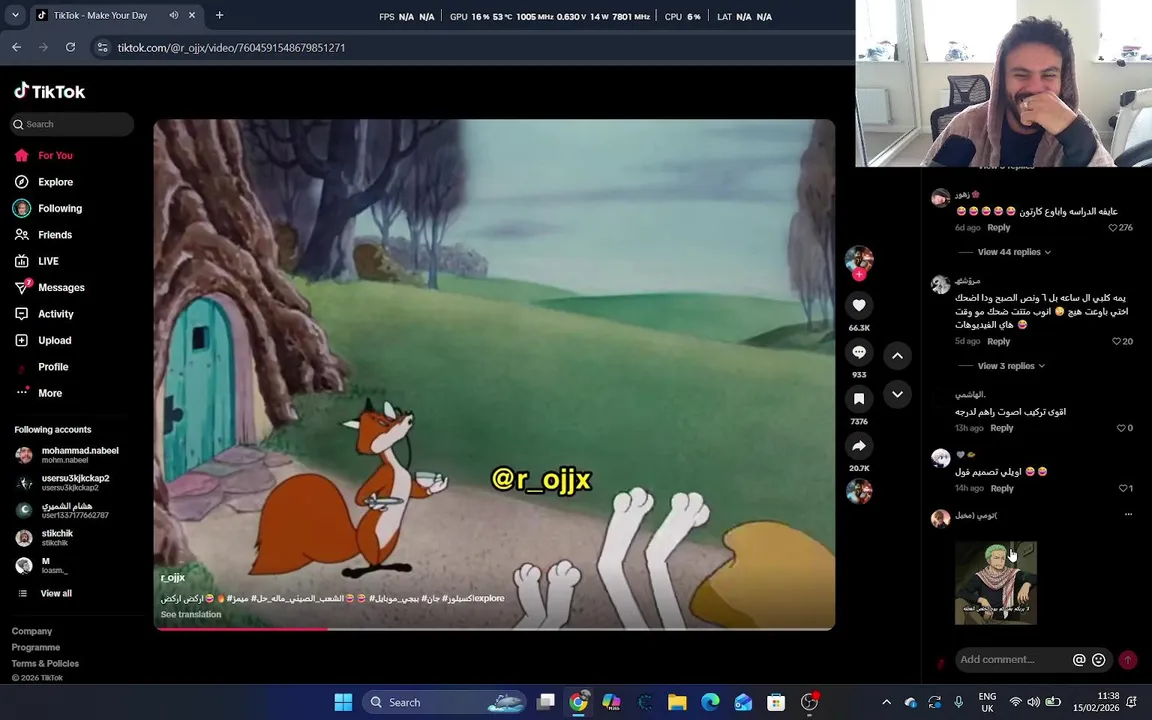Open volume control in system tray
Image resolution: width=1152 pixels, height=720 pixels.
(x=1034, y=702)
